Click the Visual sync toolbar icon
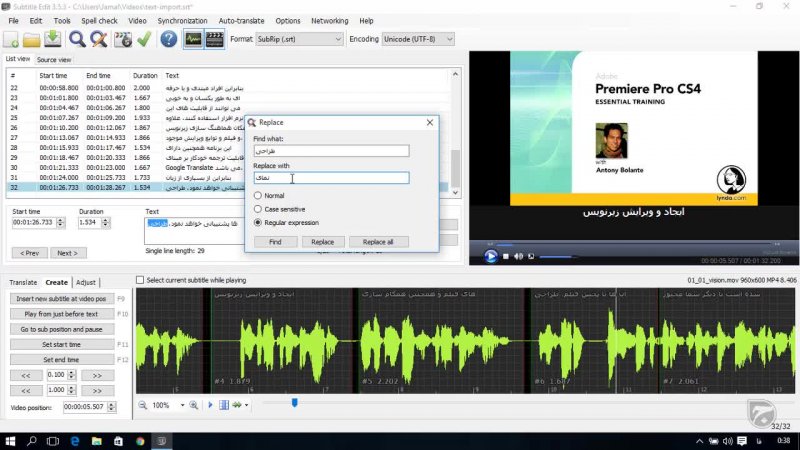The width and height of the screenshot is (800, 450). 123,39
